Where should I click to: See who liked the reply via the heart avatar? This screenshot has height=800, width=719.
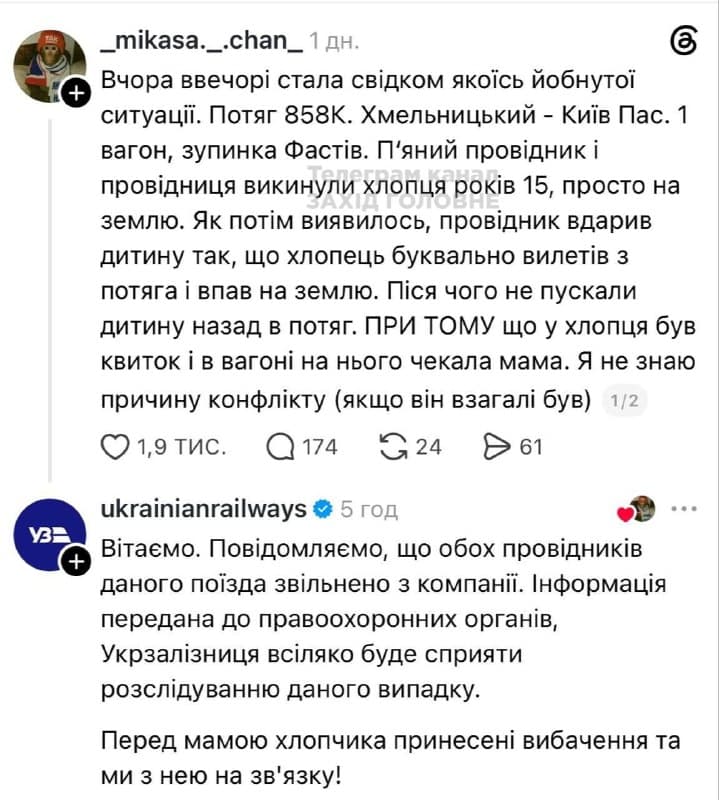[637, 509]
